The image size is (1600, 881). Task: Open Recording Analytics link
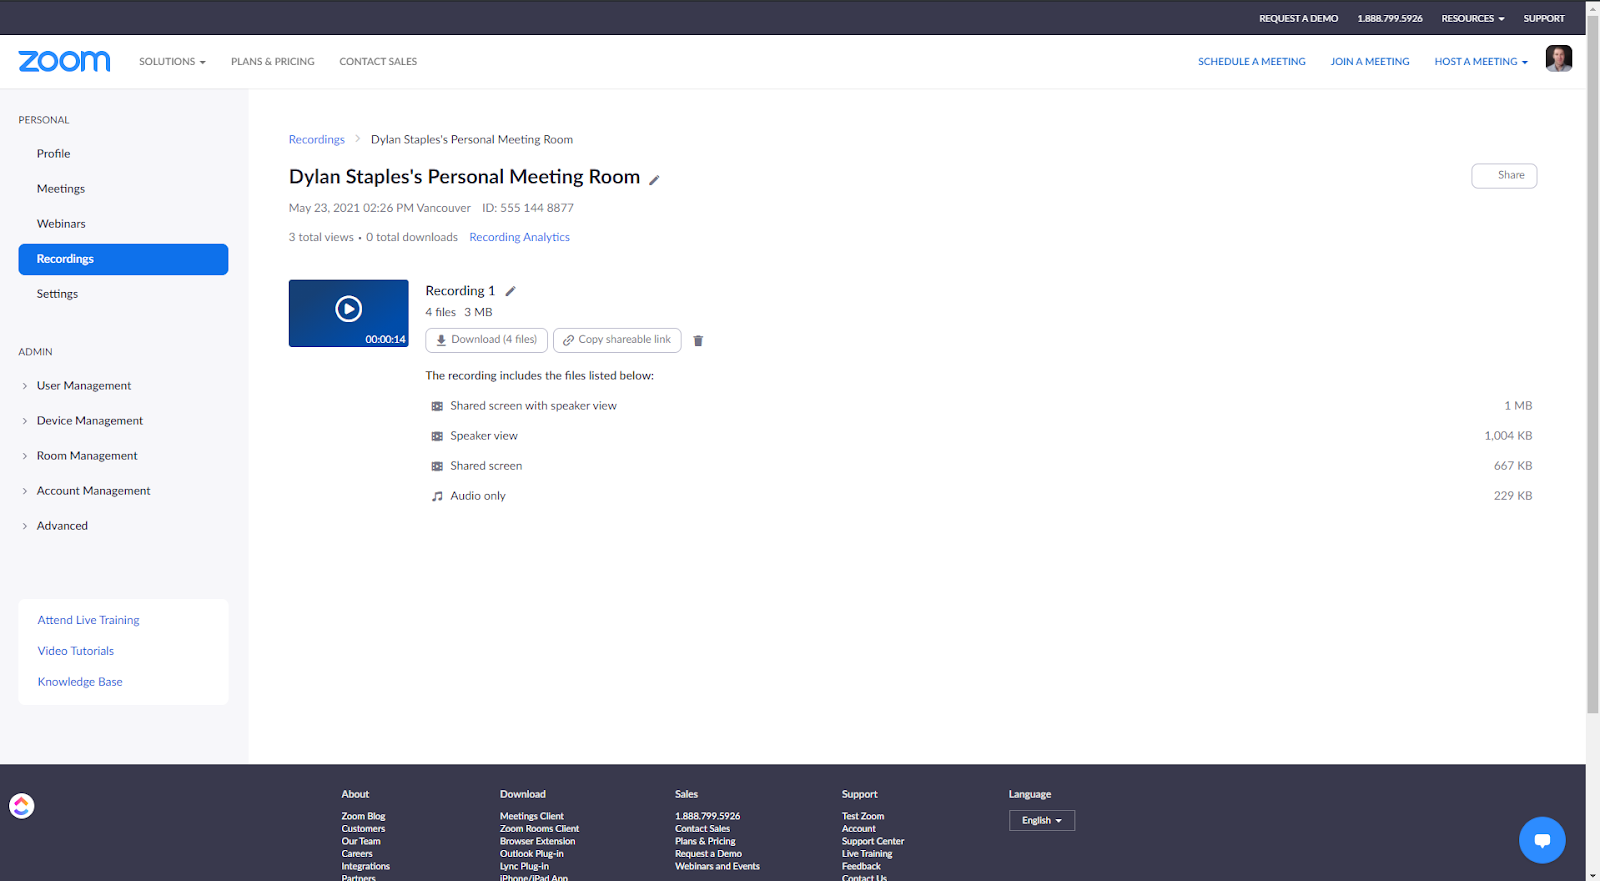click(519, 237)
